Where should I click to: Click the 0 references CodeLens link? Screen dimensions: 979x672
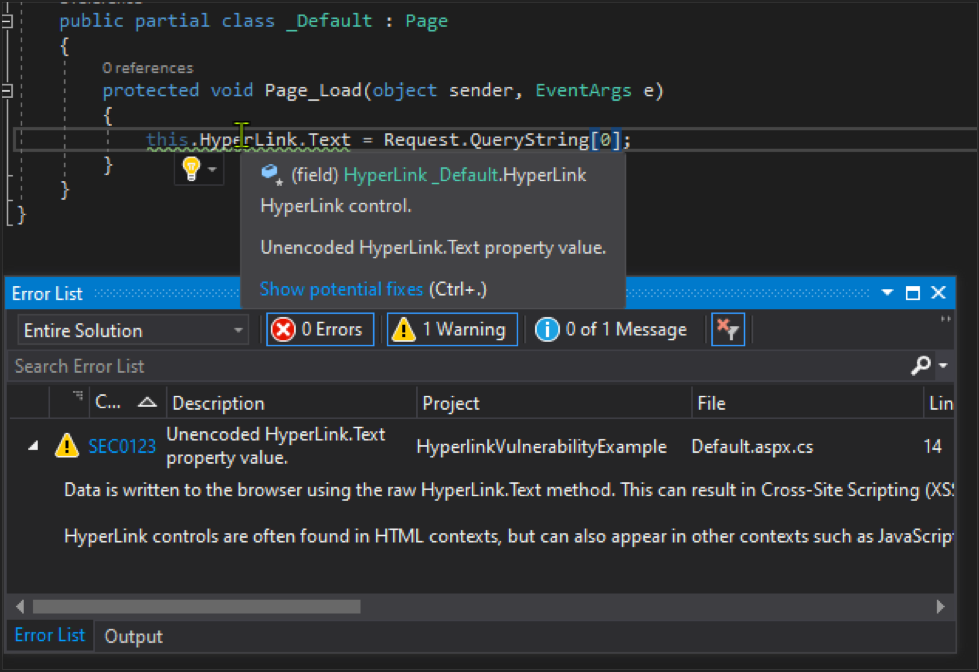click(x=148, y=67)
